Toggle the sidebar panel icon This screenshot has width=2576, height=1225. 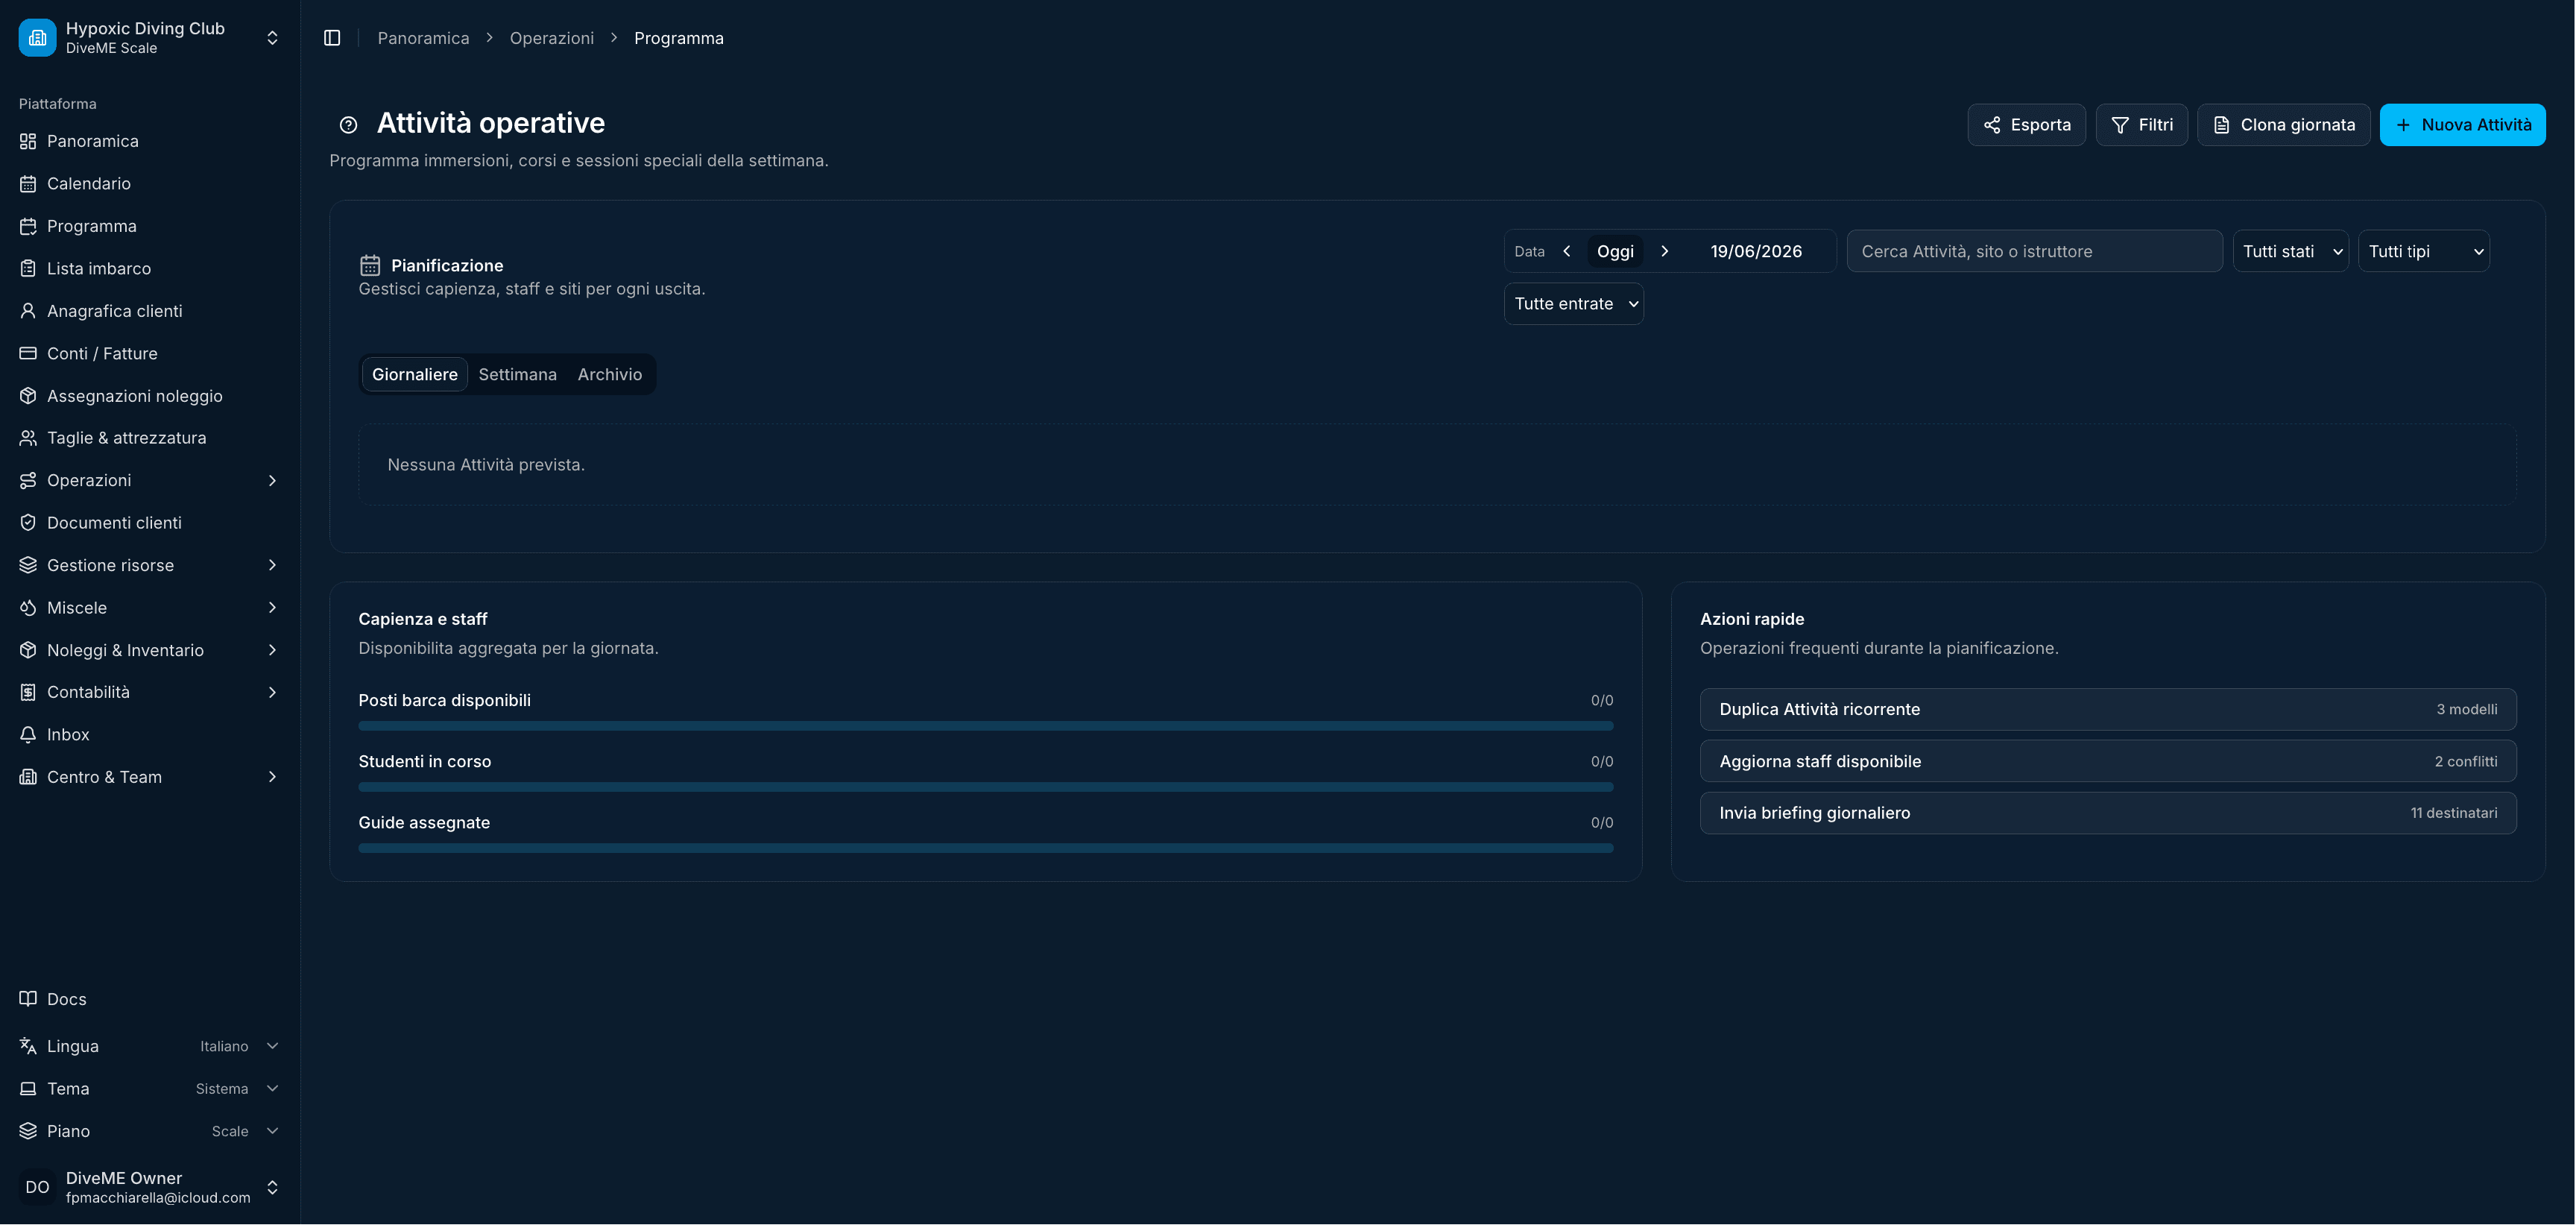[332, 38]
